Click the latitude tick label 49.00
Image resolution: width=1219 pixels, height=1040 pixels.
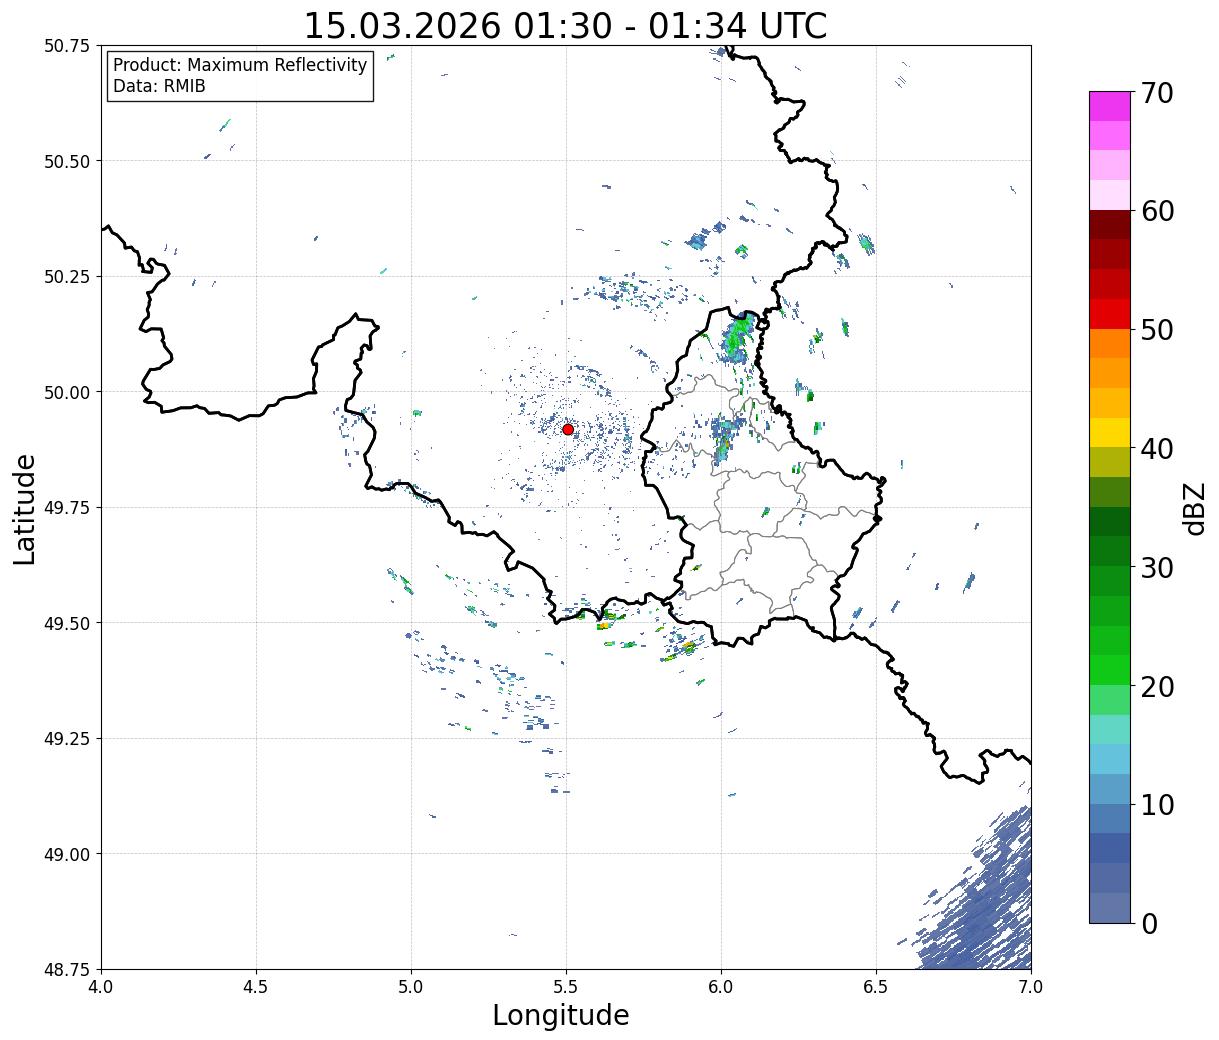tap(66, 854)
